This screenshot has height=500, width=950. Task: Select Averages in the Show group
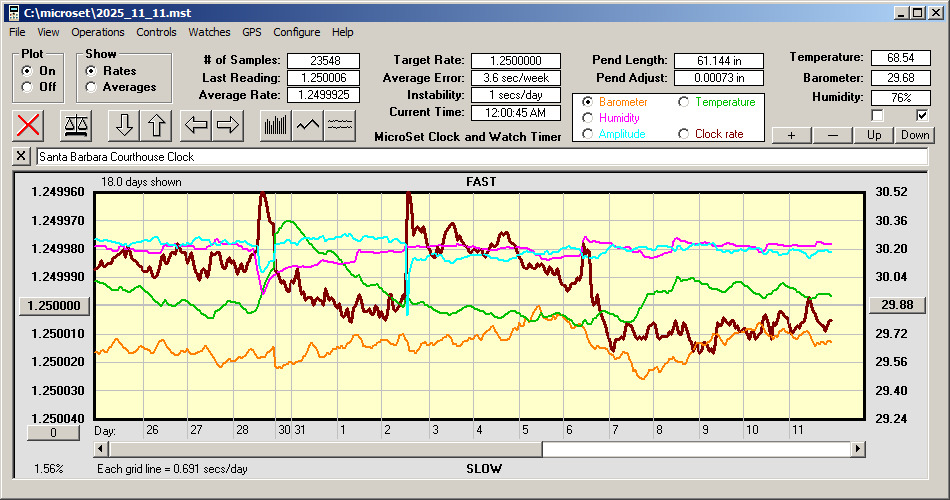92,87
